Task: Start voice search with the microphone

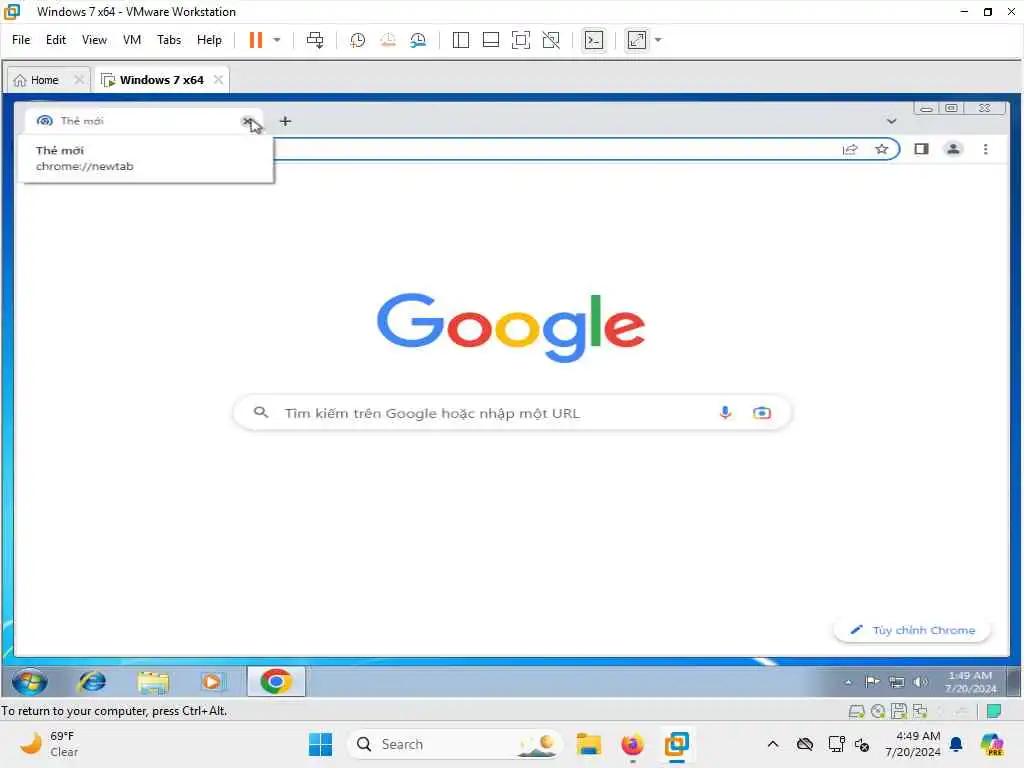Action: 725,413
